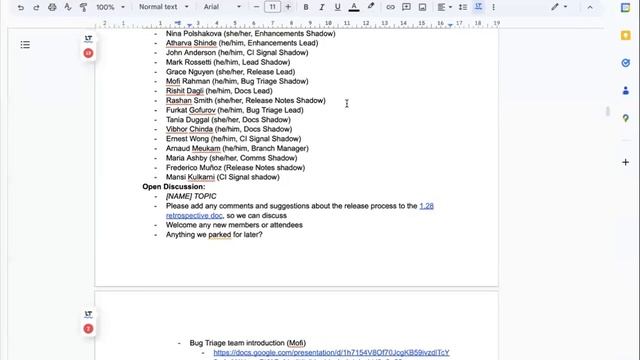
Task: Click the John Anderson attendee line
Action: pos(237,53)
